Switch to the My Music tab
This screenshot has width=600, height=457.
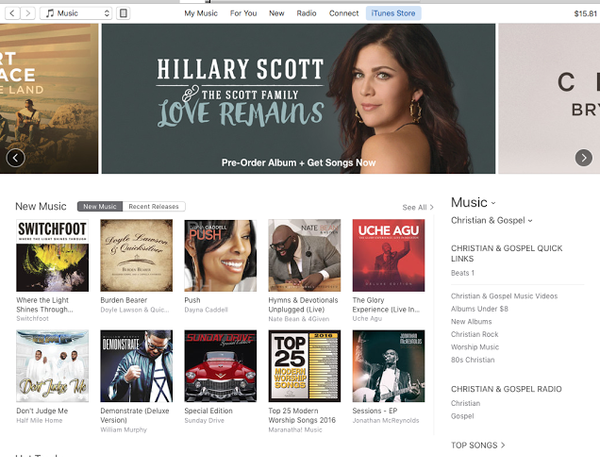(x=201, y=13)
